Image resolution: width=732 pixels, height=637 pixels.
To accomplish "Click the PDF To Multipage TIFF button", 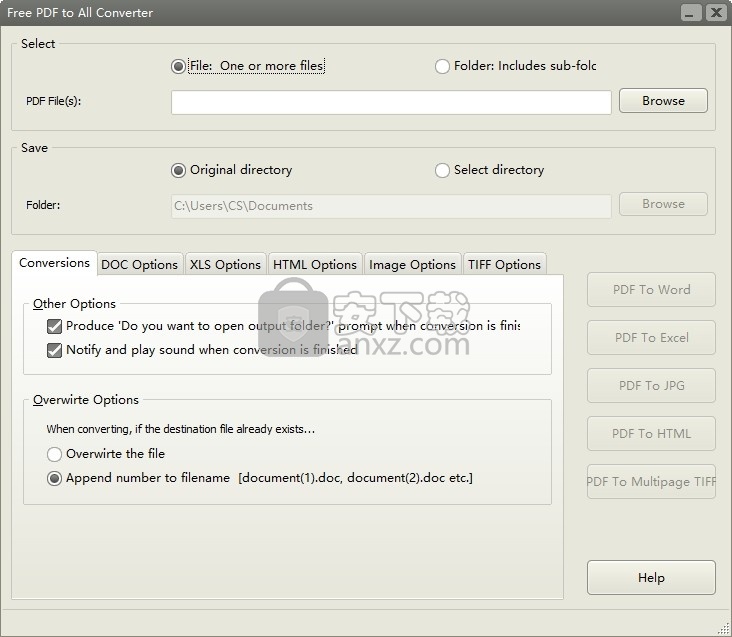I will click(x=651, y=482).
